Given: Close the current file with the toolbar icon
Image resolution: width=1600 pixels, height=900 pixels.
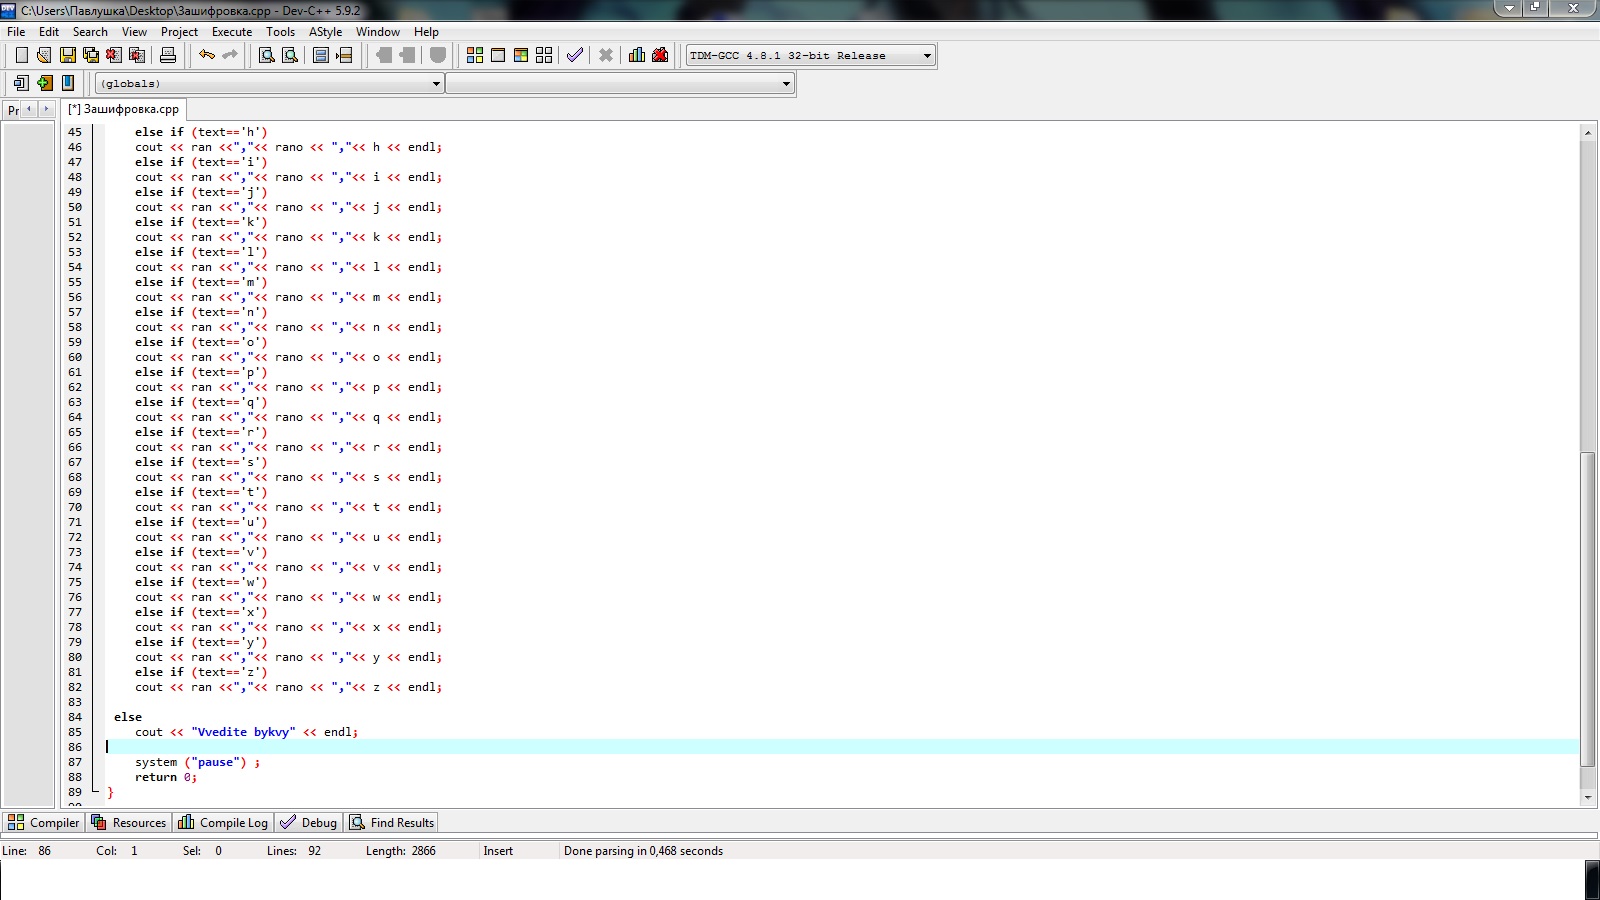Looking at the screenshot, I should coord(114,55).
